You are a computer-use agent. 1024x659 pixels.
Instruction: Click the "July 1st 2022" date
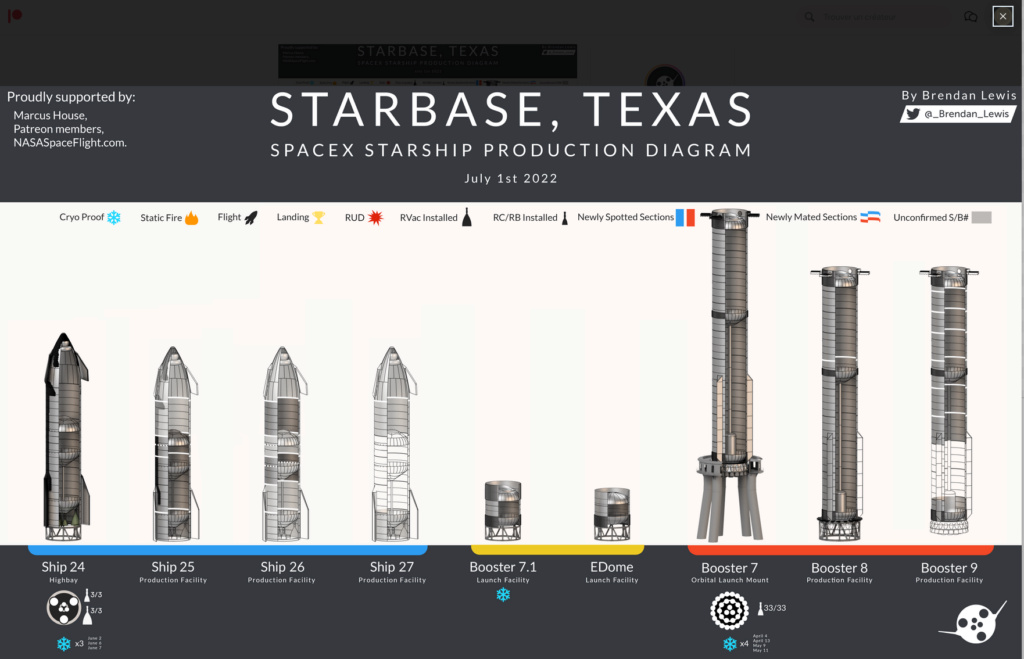511,178
